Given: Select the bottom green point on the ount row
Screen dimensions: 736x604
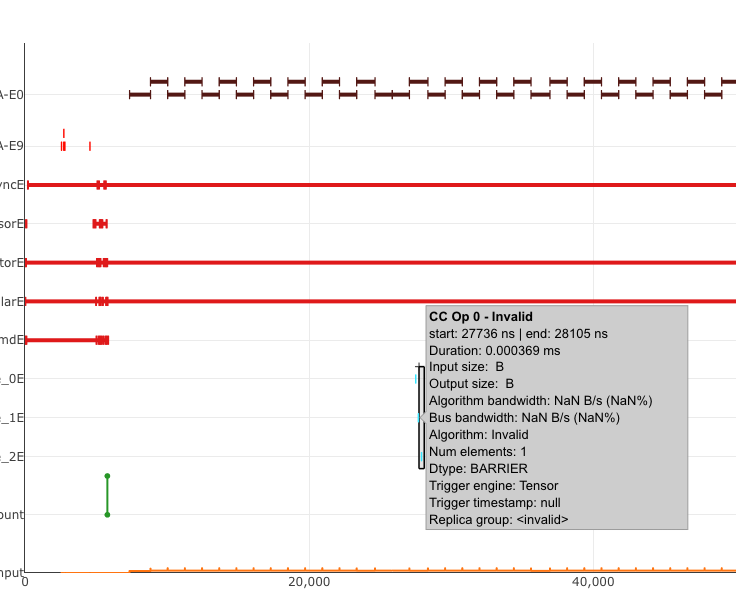Looking at the screenshot, I should pos(107,515).
